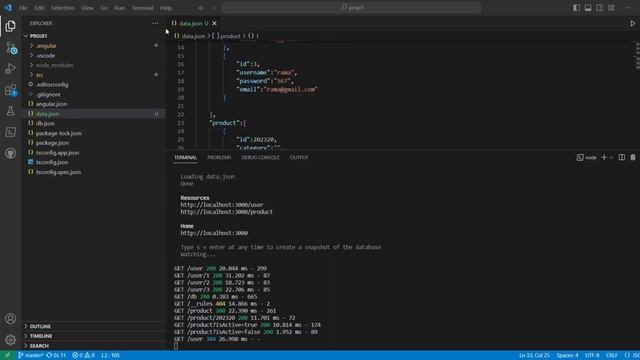
Task: Select the TERMINAL panel tab
Action: click(x=185, y=157)
